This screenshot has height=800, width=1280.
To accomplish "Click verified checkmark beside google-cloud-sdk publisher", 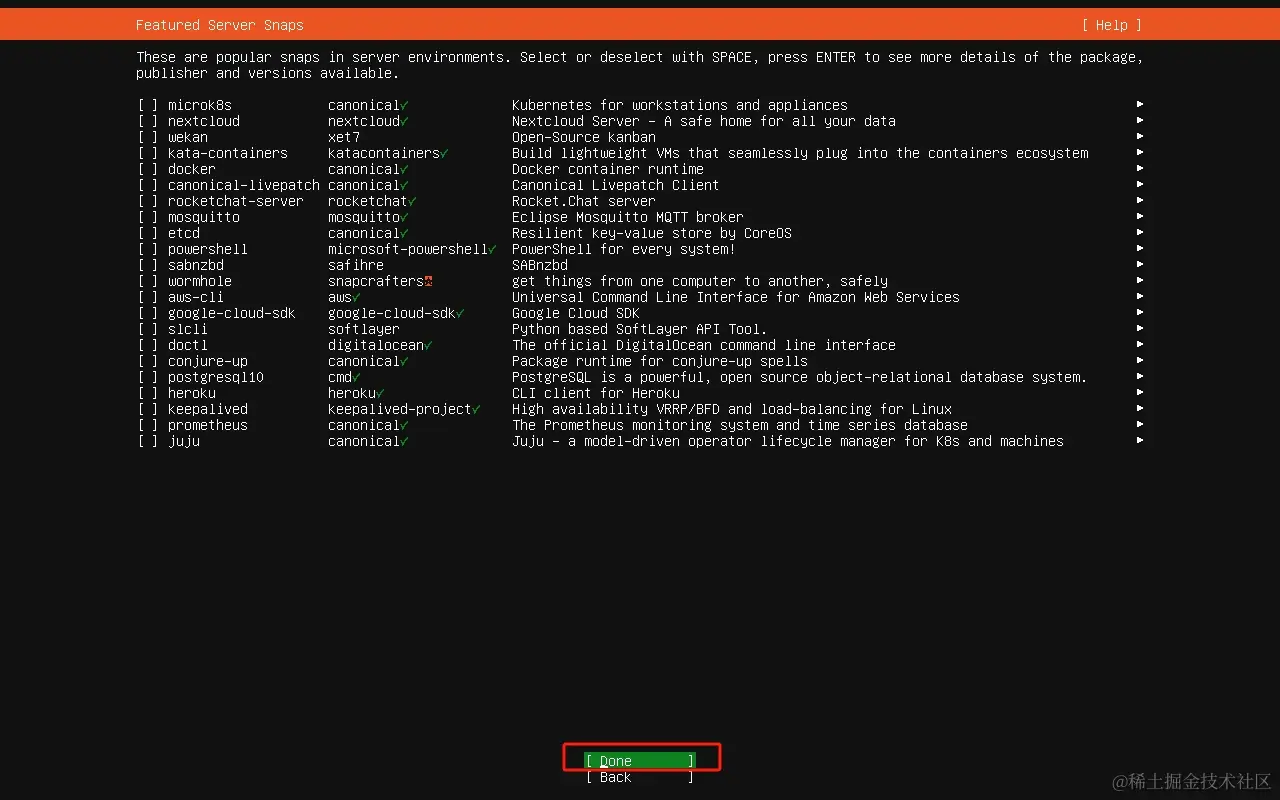I will click(x=461, y=313).
